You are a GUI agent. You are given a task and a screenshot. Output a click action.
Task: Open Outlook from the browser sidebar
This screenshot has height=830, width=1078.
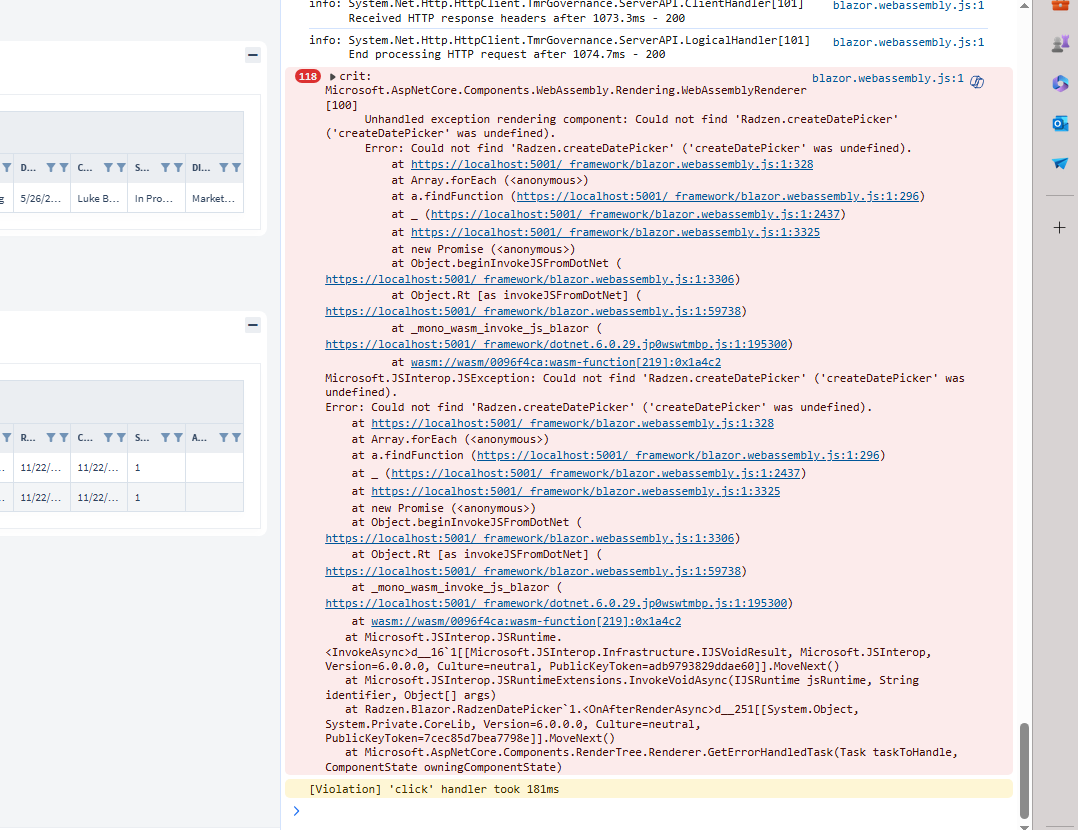(1059, 124)
